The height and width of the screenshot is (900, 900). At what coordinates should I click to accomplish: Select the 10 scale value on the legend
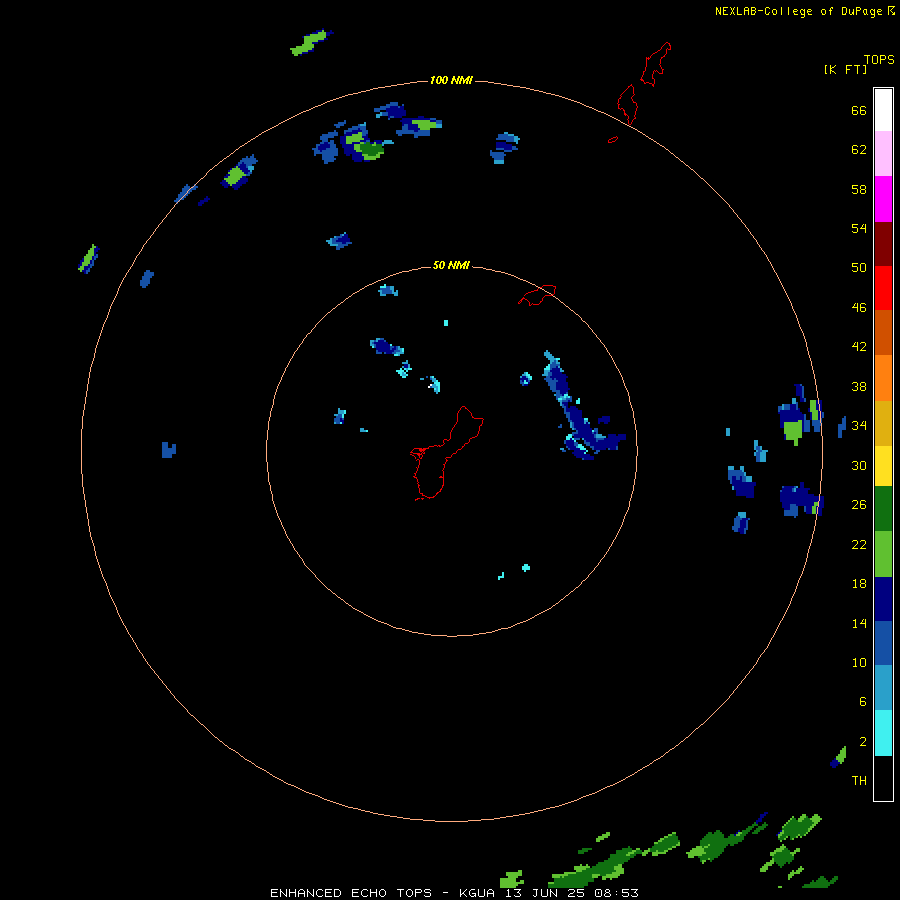pyautogui.click(x=859, y=662)
